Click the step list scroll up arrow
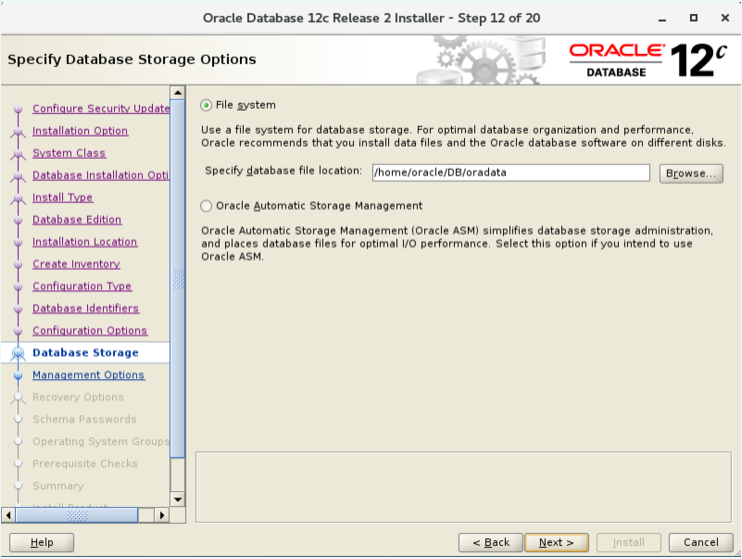The height and width of the screenshot is (559, 742). 177,93
